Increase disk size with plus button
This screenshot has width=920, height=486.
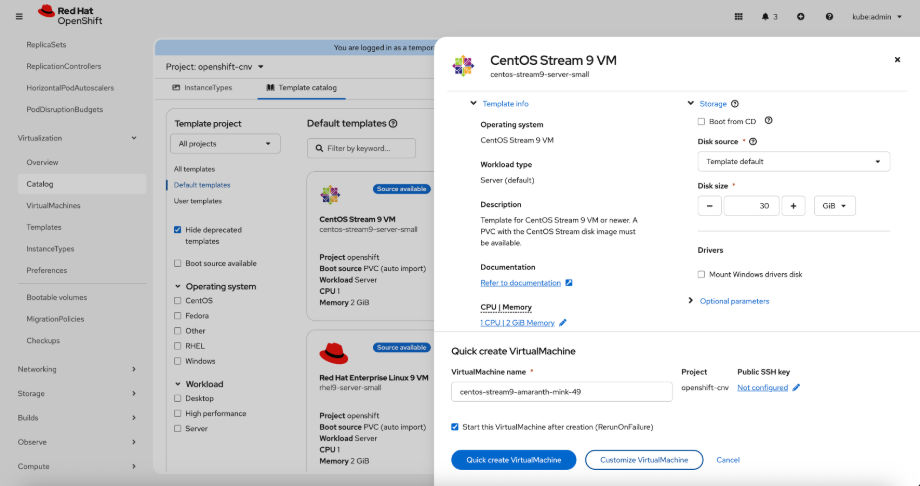pos(793,206)
